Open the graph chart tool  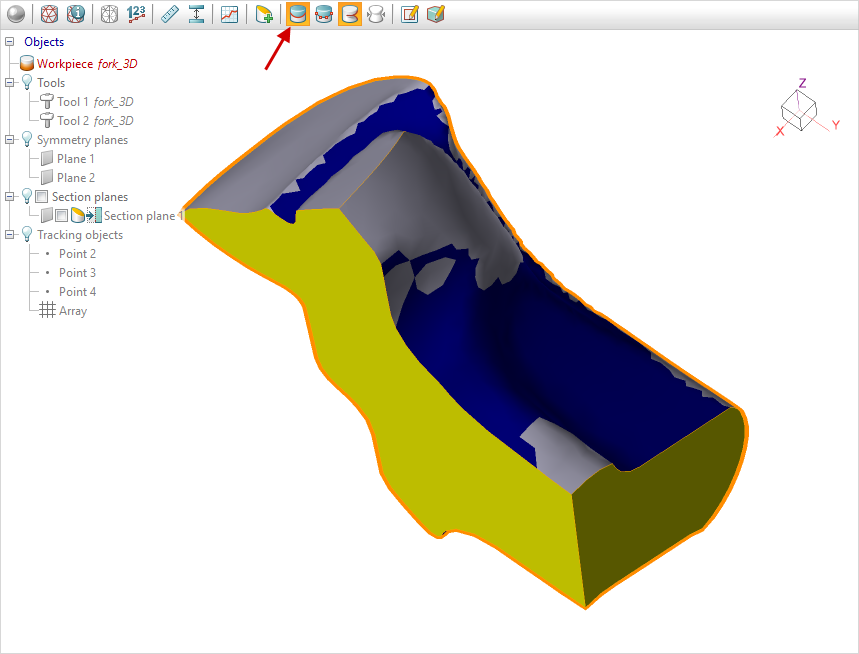point(230,14)
